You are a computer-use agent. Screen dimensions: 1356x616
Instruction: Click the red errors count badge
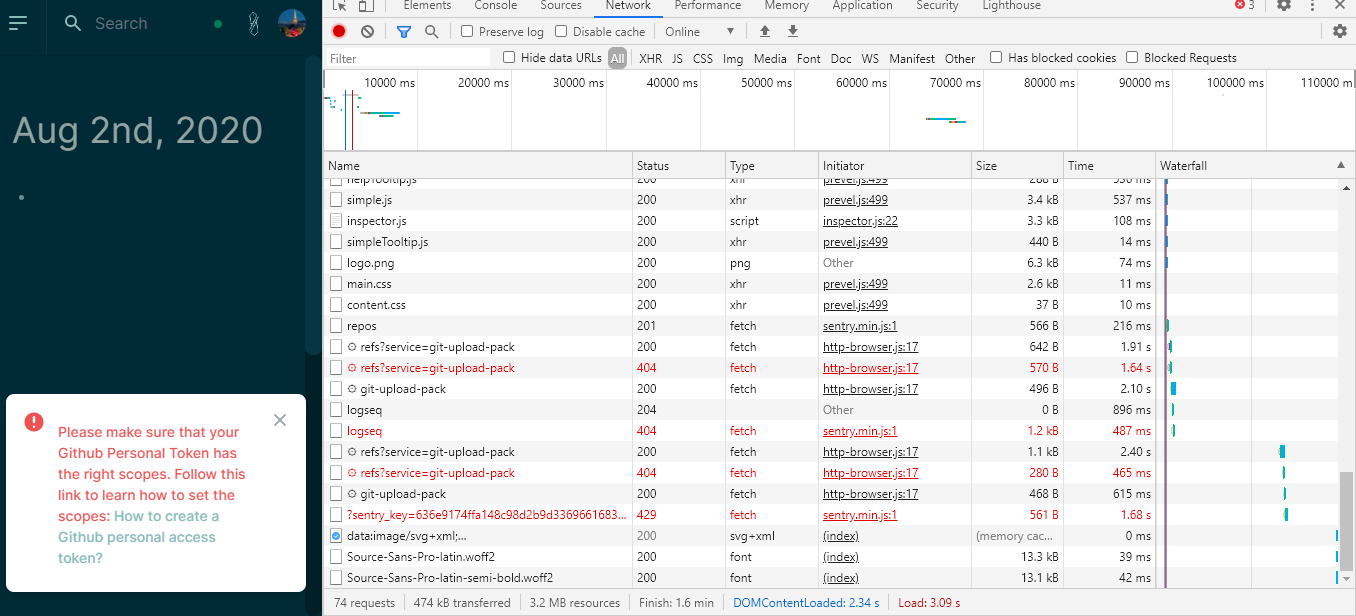(x=1245, y=5)
